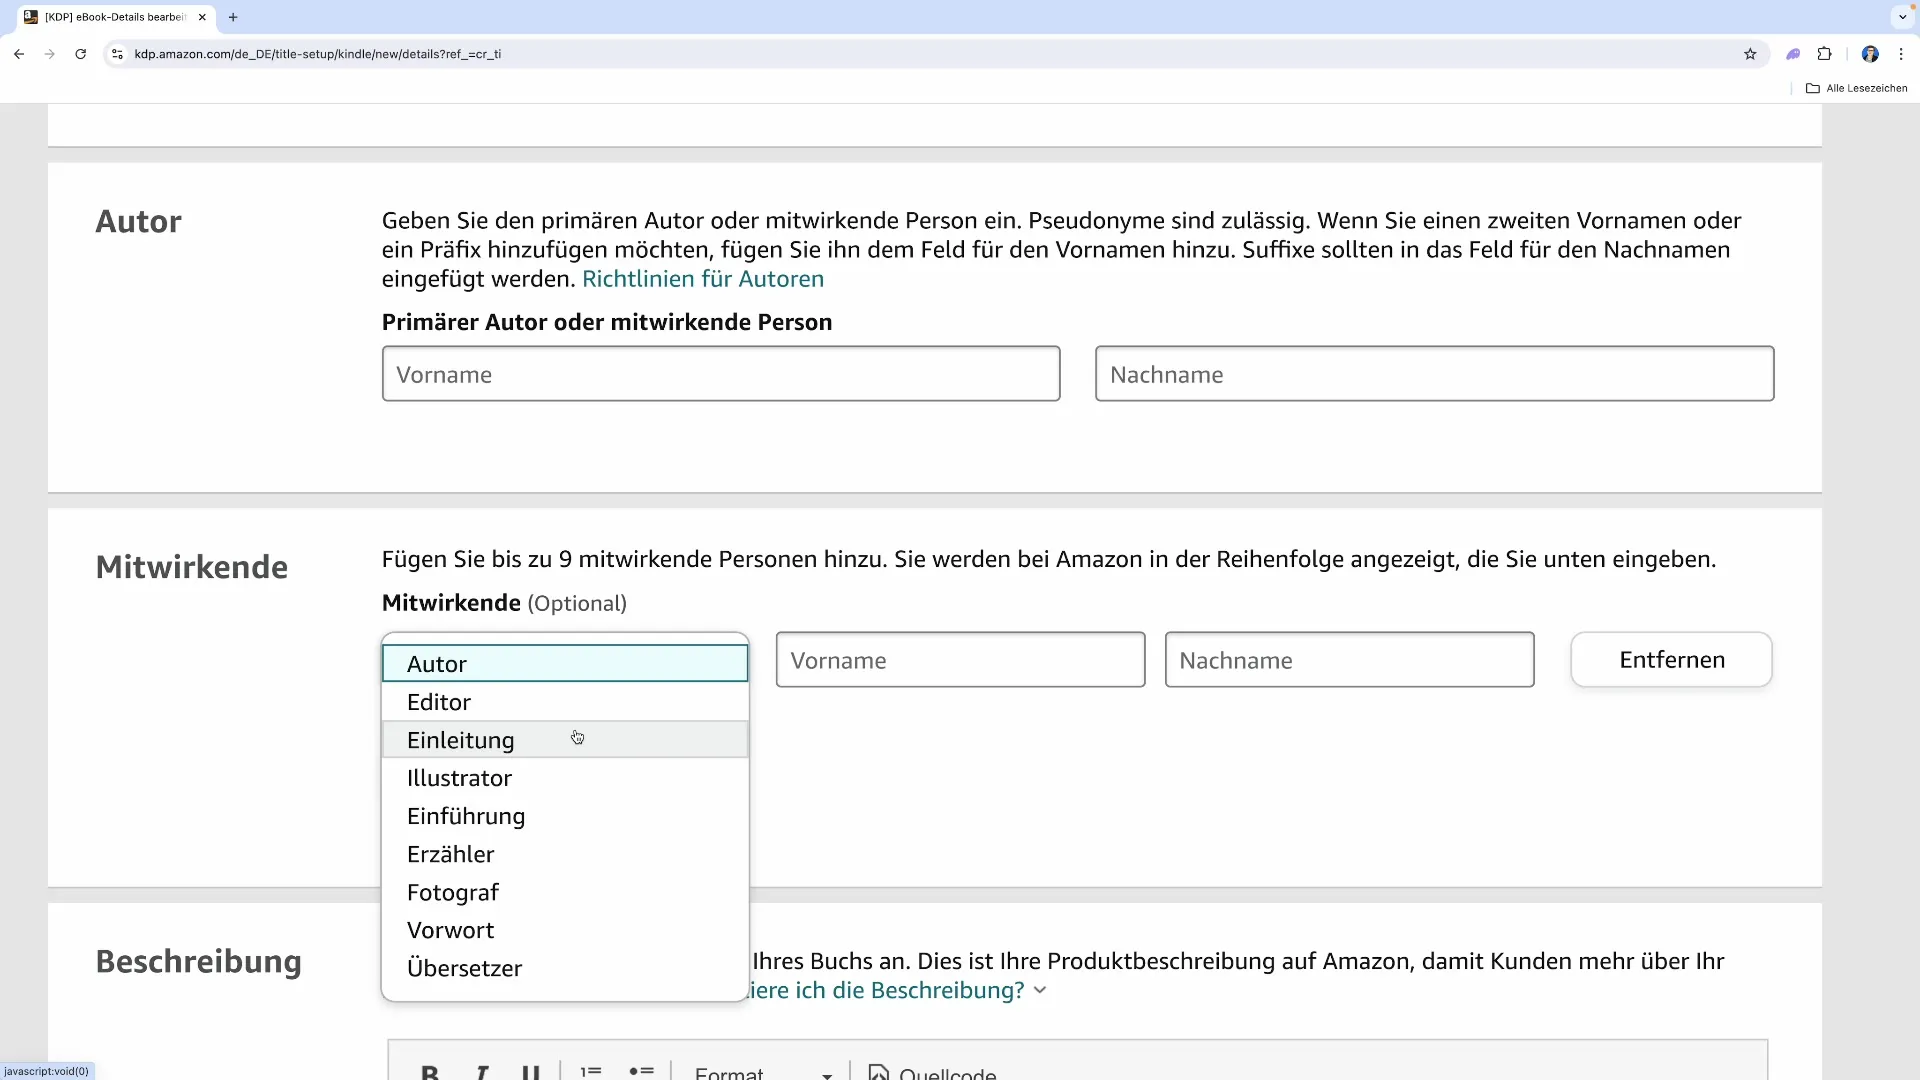Open the Chrome profile avatar
This screenshot has height=1080, width=1920.
point(1870,54)
